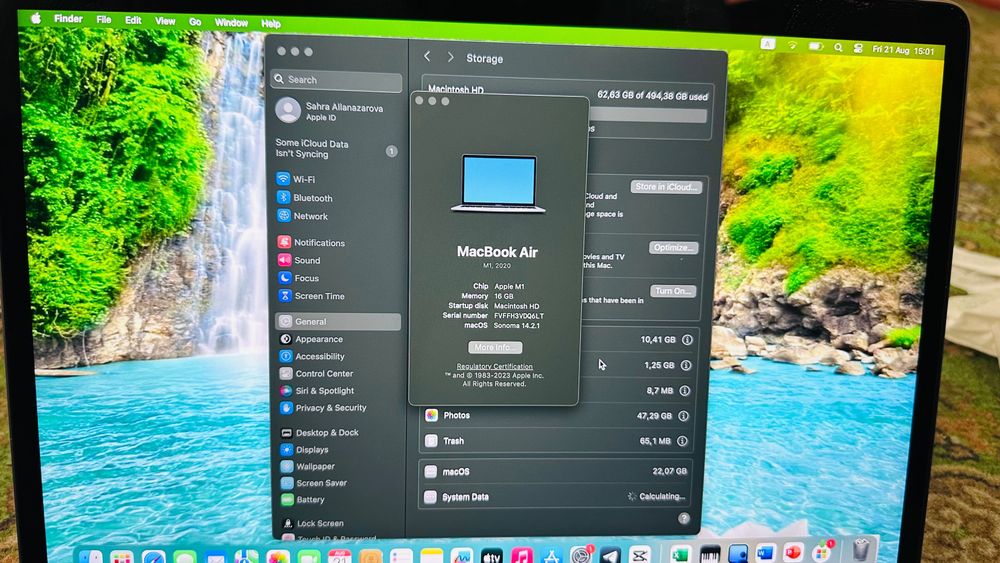Select the macOS 22,07 GB row
Viewport: 1000px width, 563px height.
point(556,471)
